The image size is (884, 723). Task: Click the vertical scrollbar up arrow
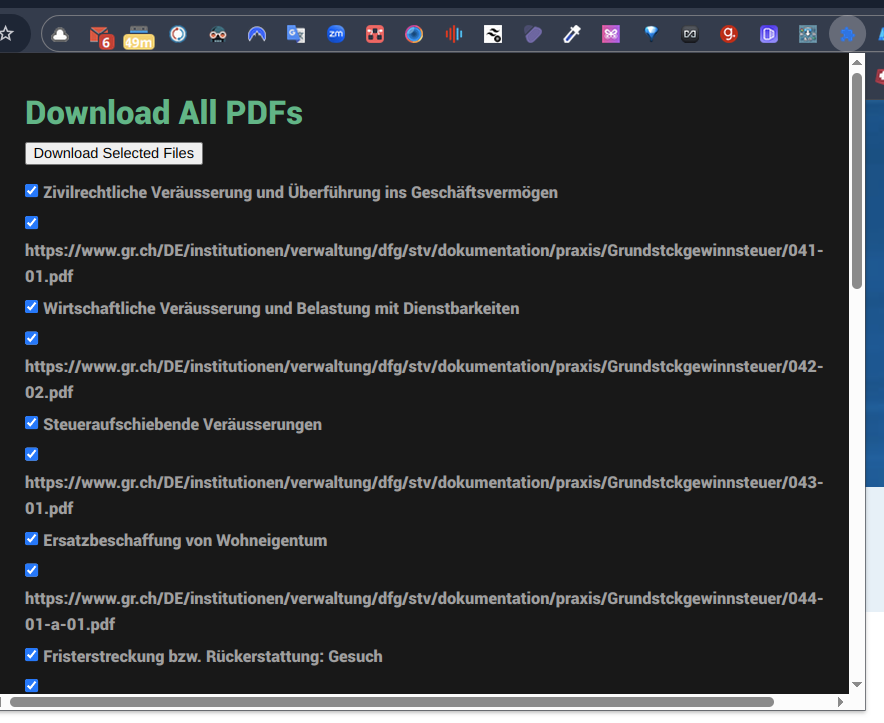857,62
